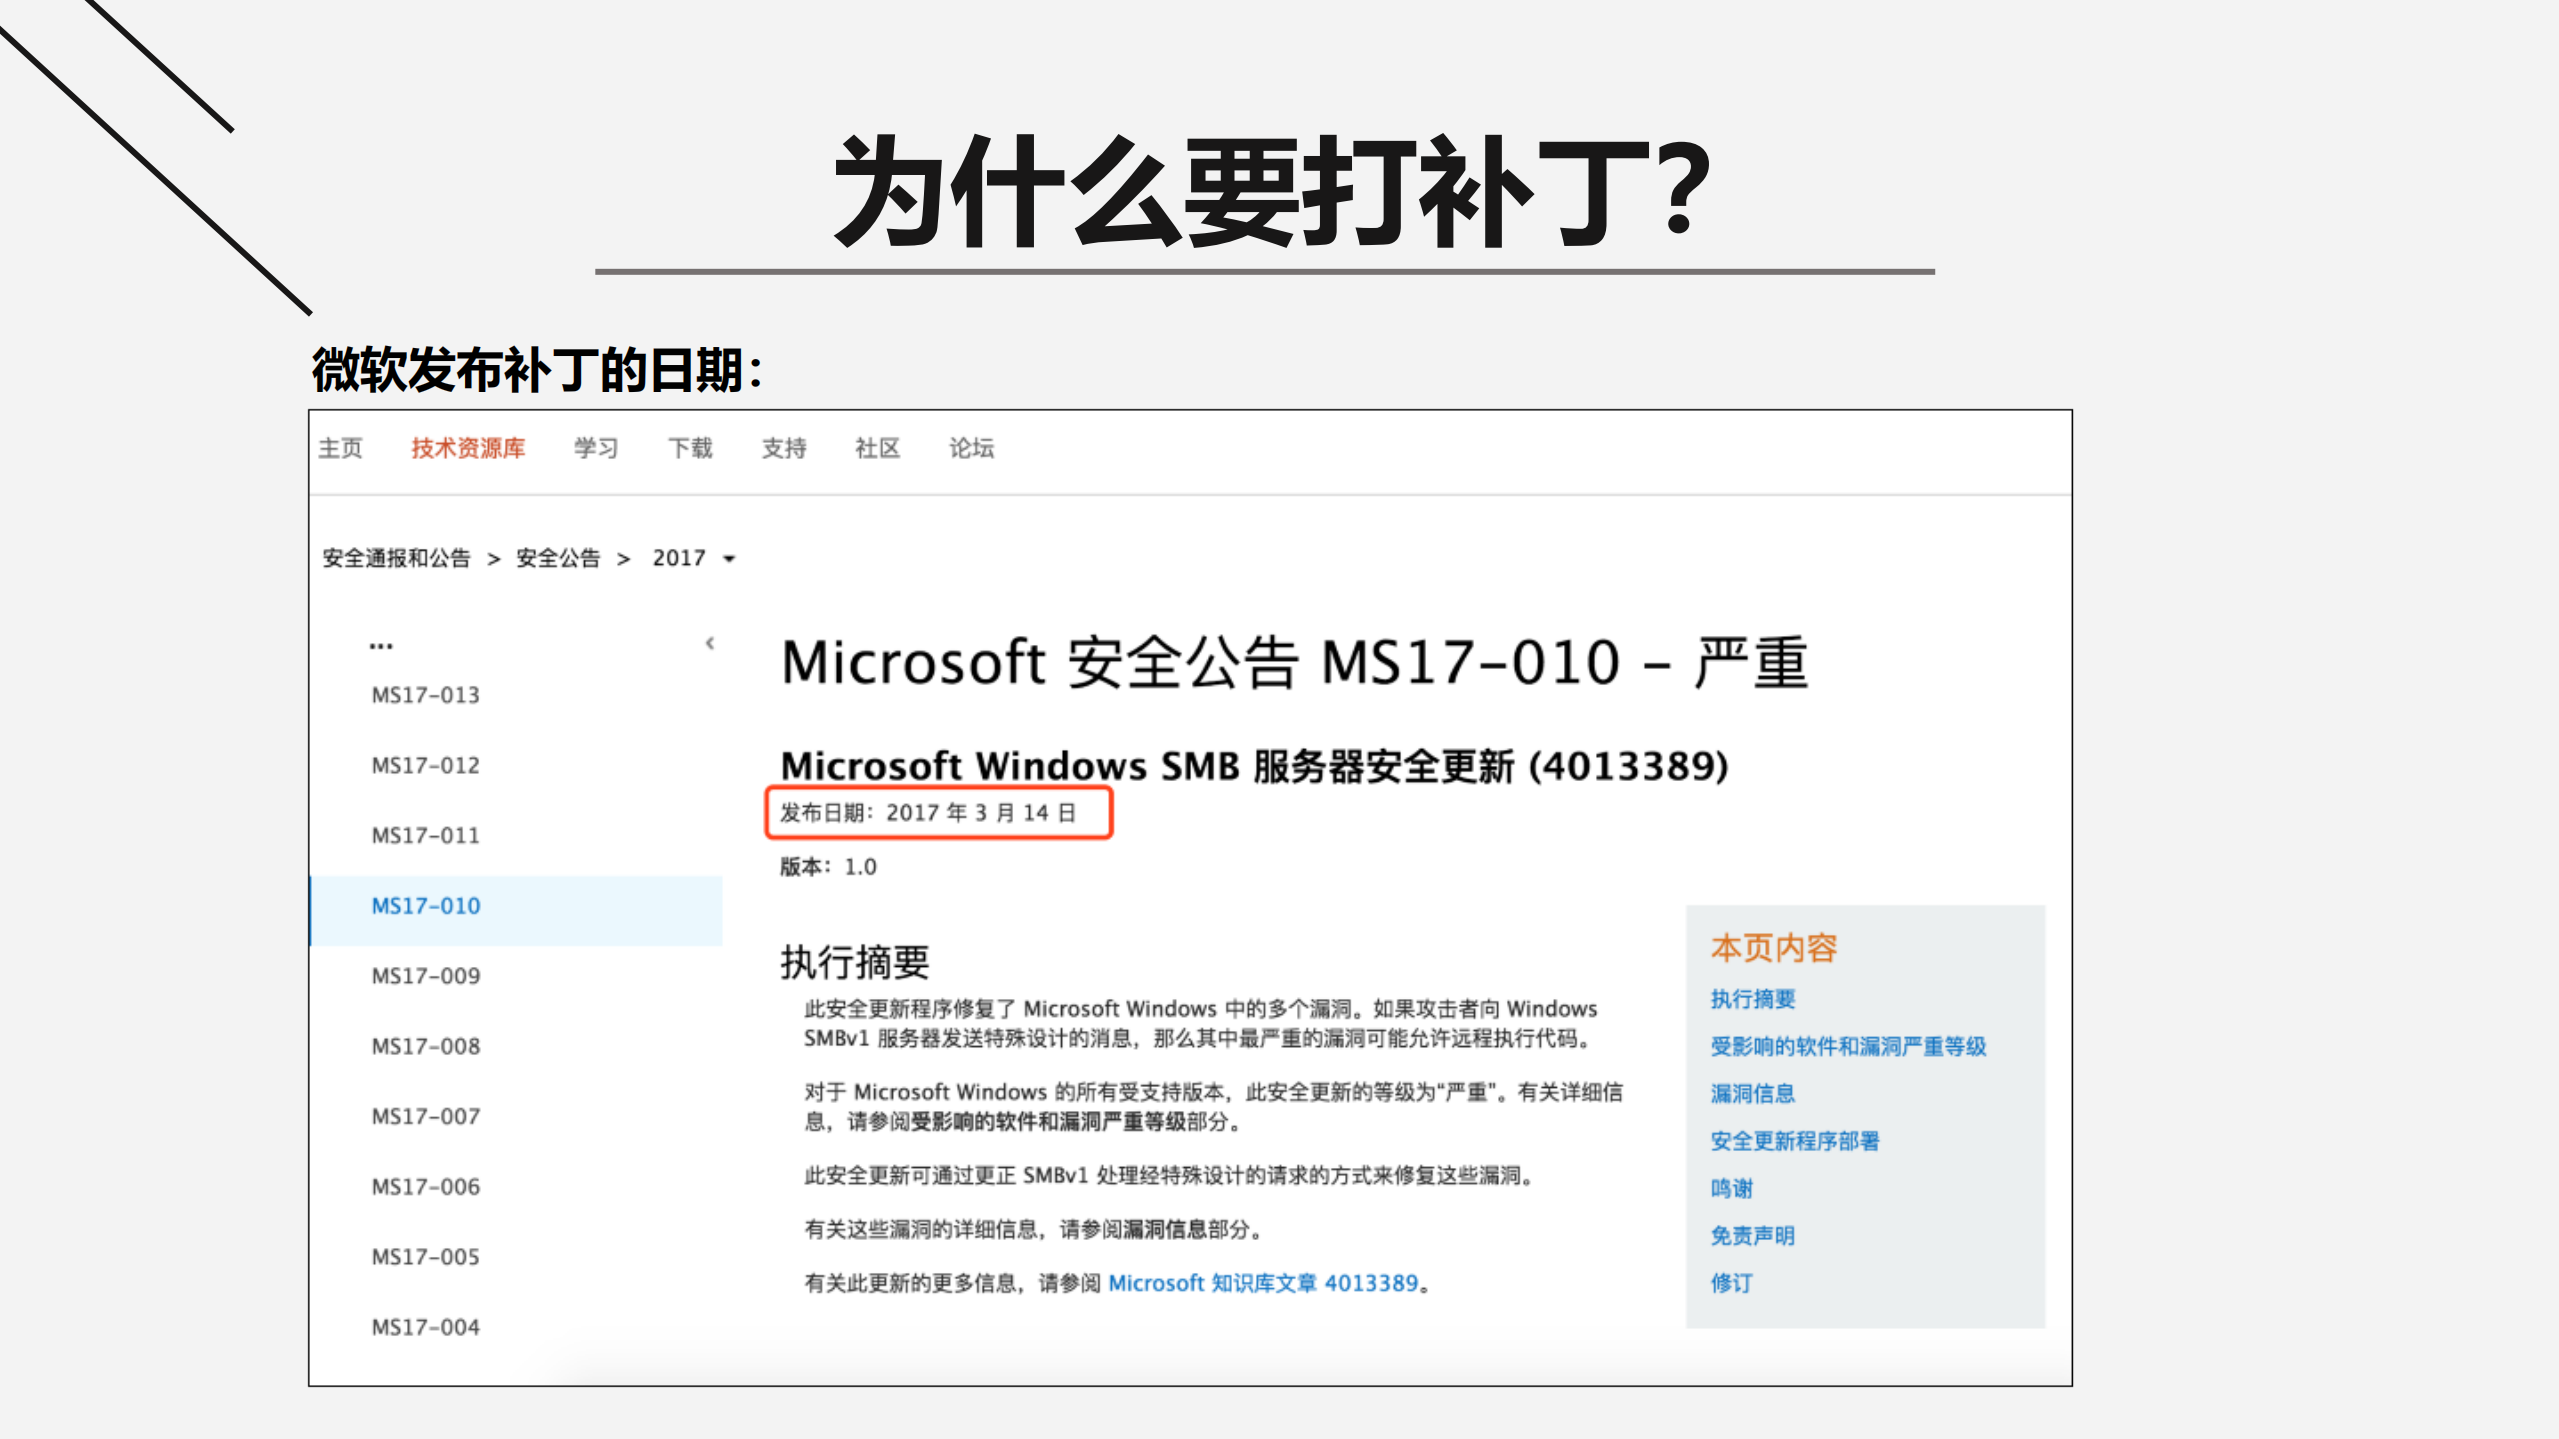Select MS17-013 in the sidebar
Viewport: 2559px width, 1439px height.
pos(424,694)
